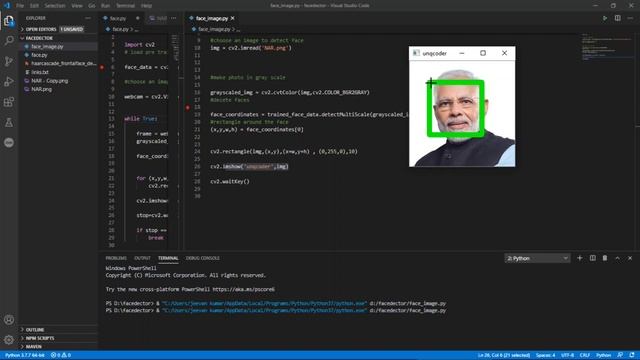Open the Search view in activity bar
The width and height of the screenshot is (640, 360).
point(9,40)
